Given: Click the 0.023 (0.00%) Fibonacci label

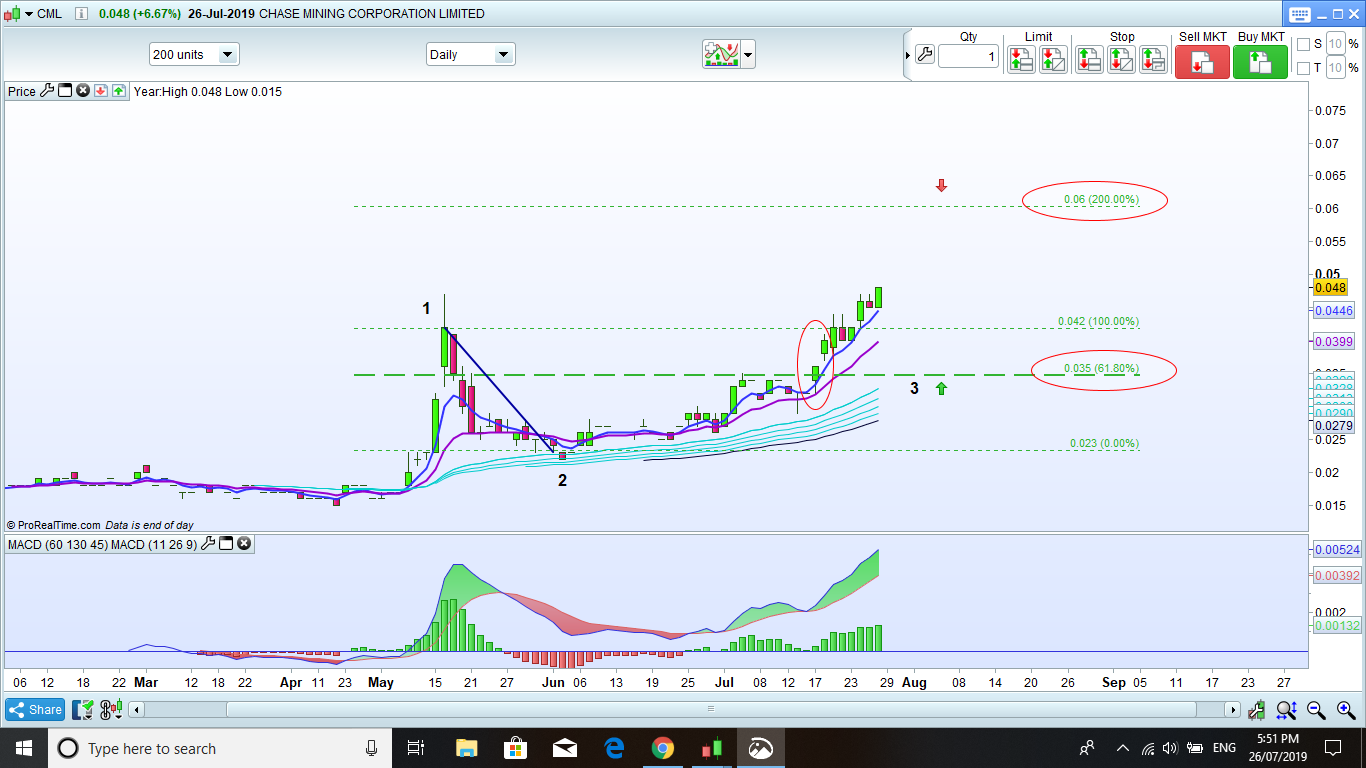Looking at the screenshot, I should (x=1104, y=444).
